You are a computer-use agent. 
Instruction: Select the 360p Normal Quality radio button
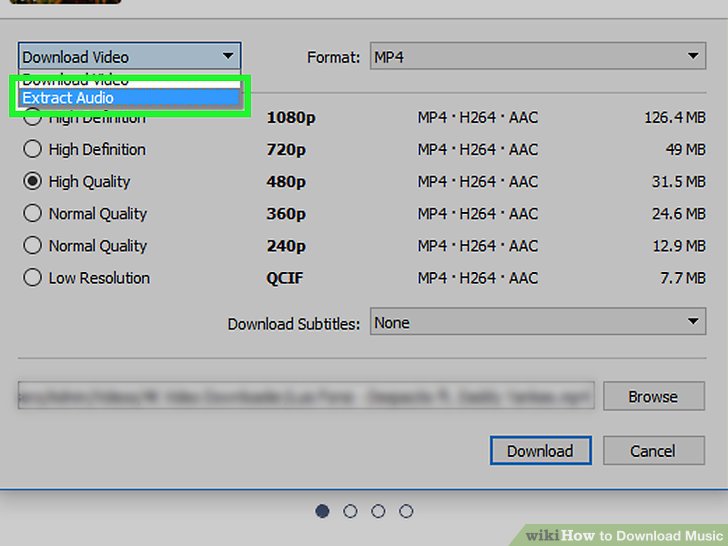pyautogui.click(x=32, y=213)
